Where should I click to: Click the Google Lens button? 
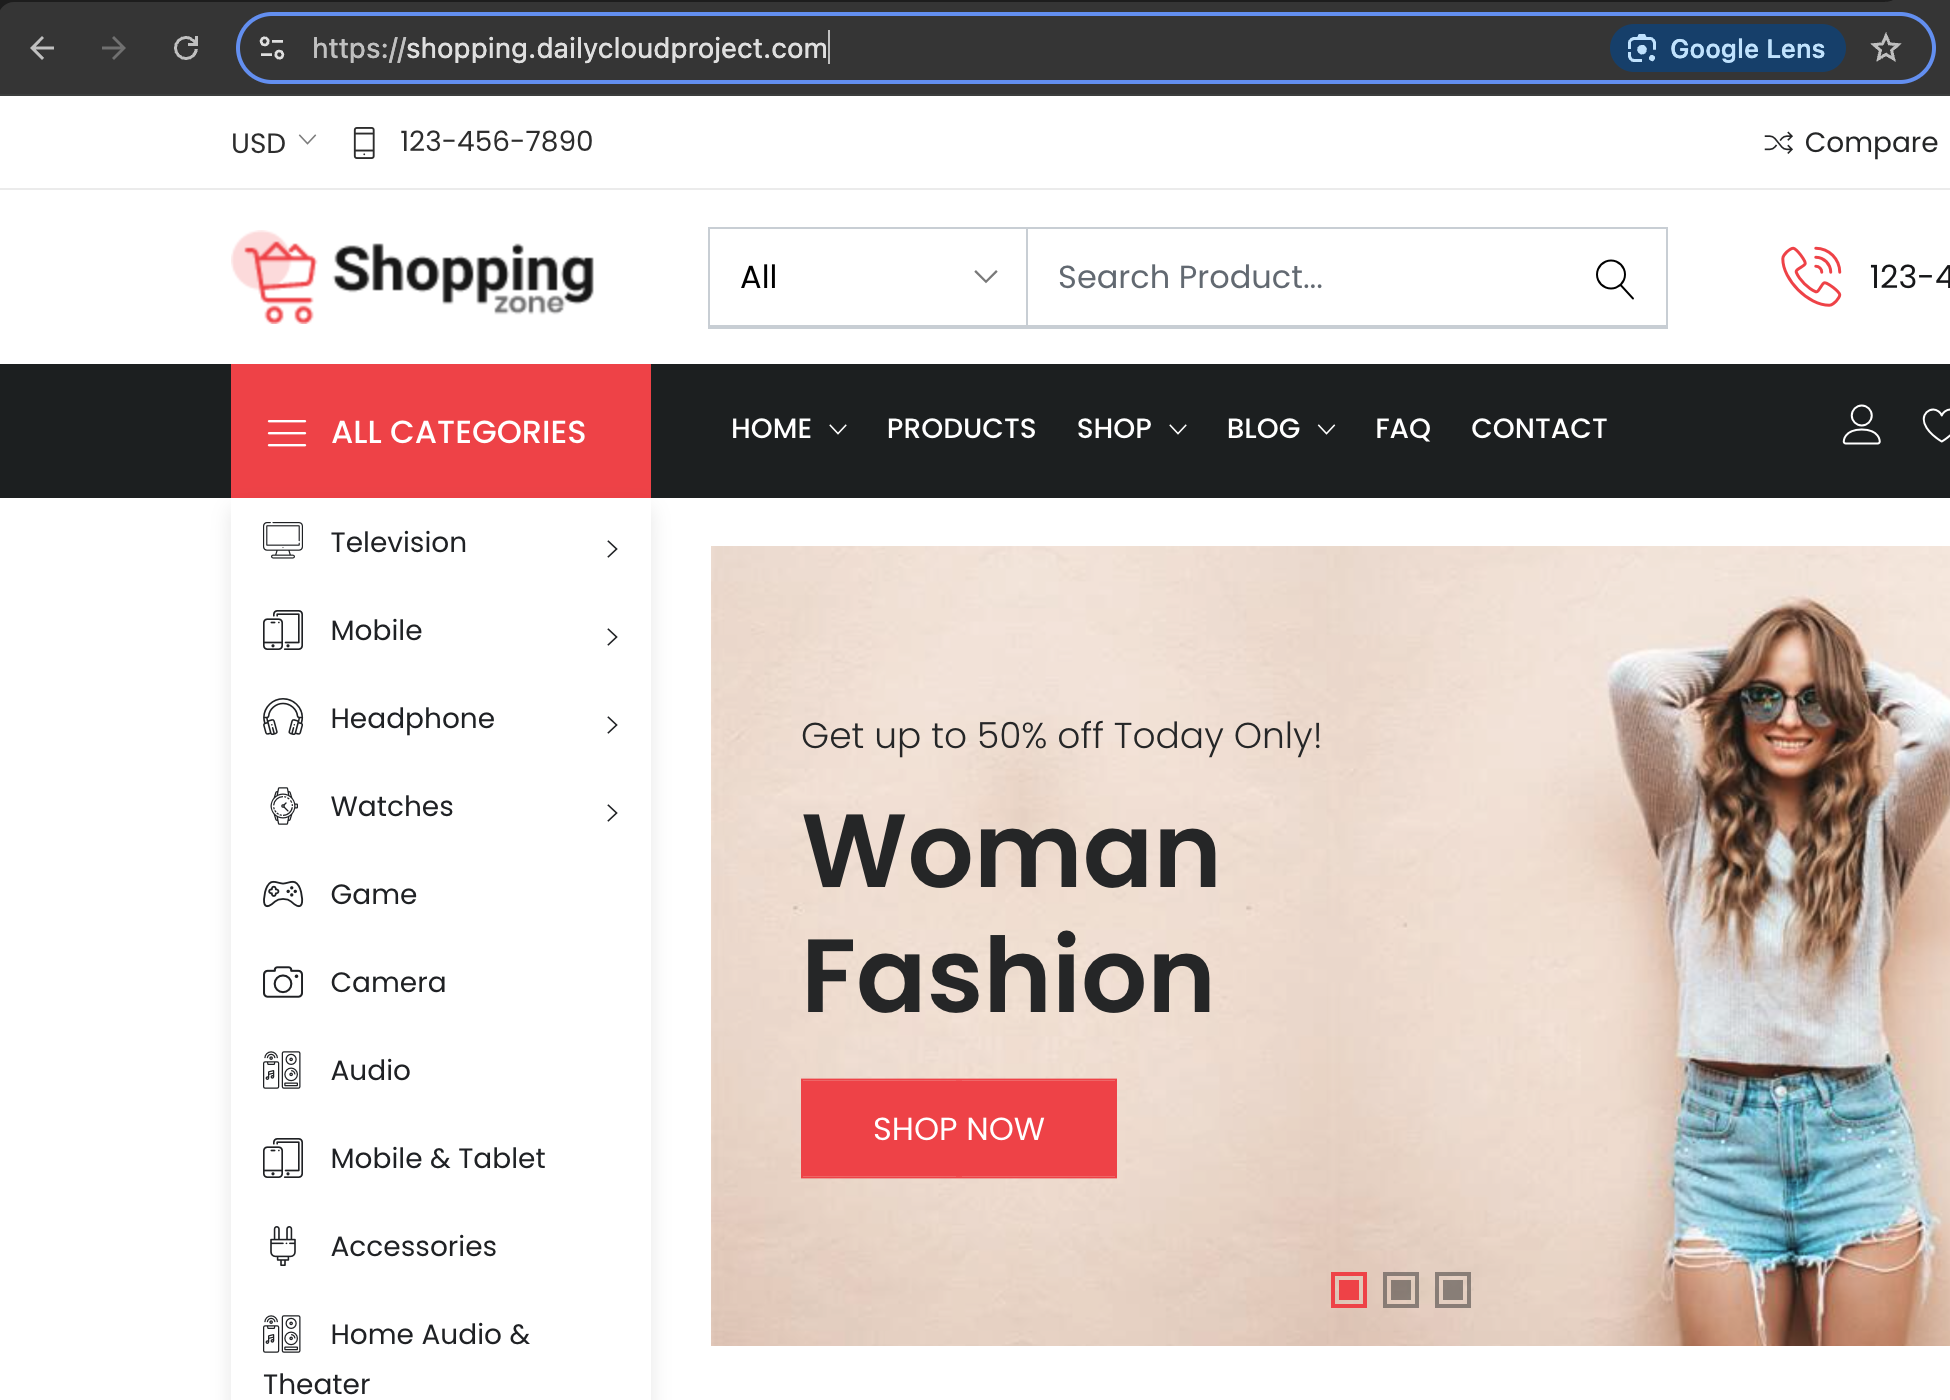click(x=1727, y=48)
